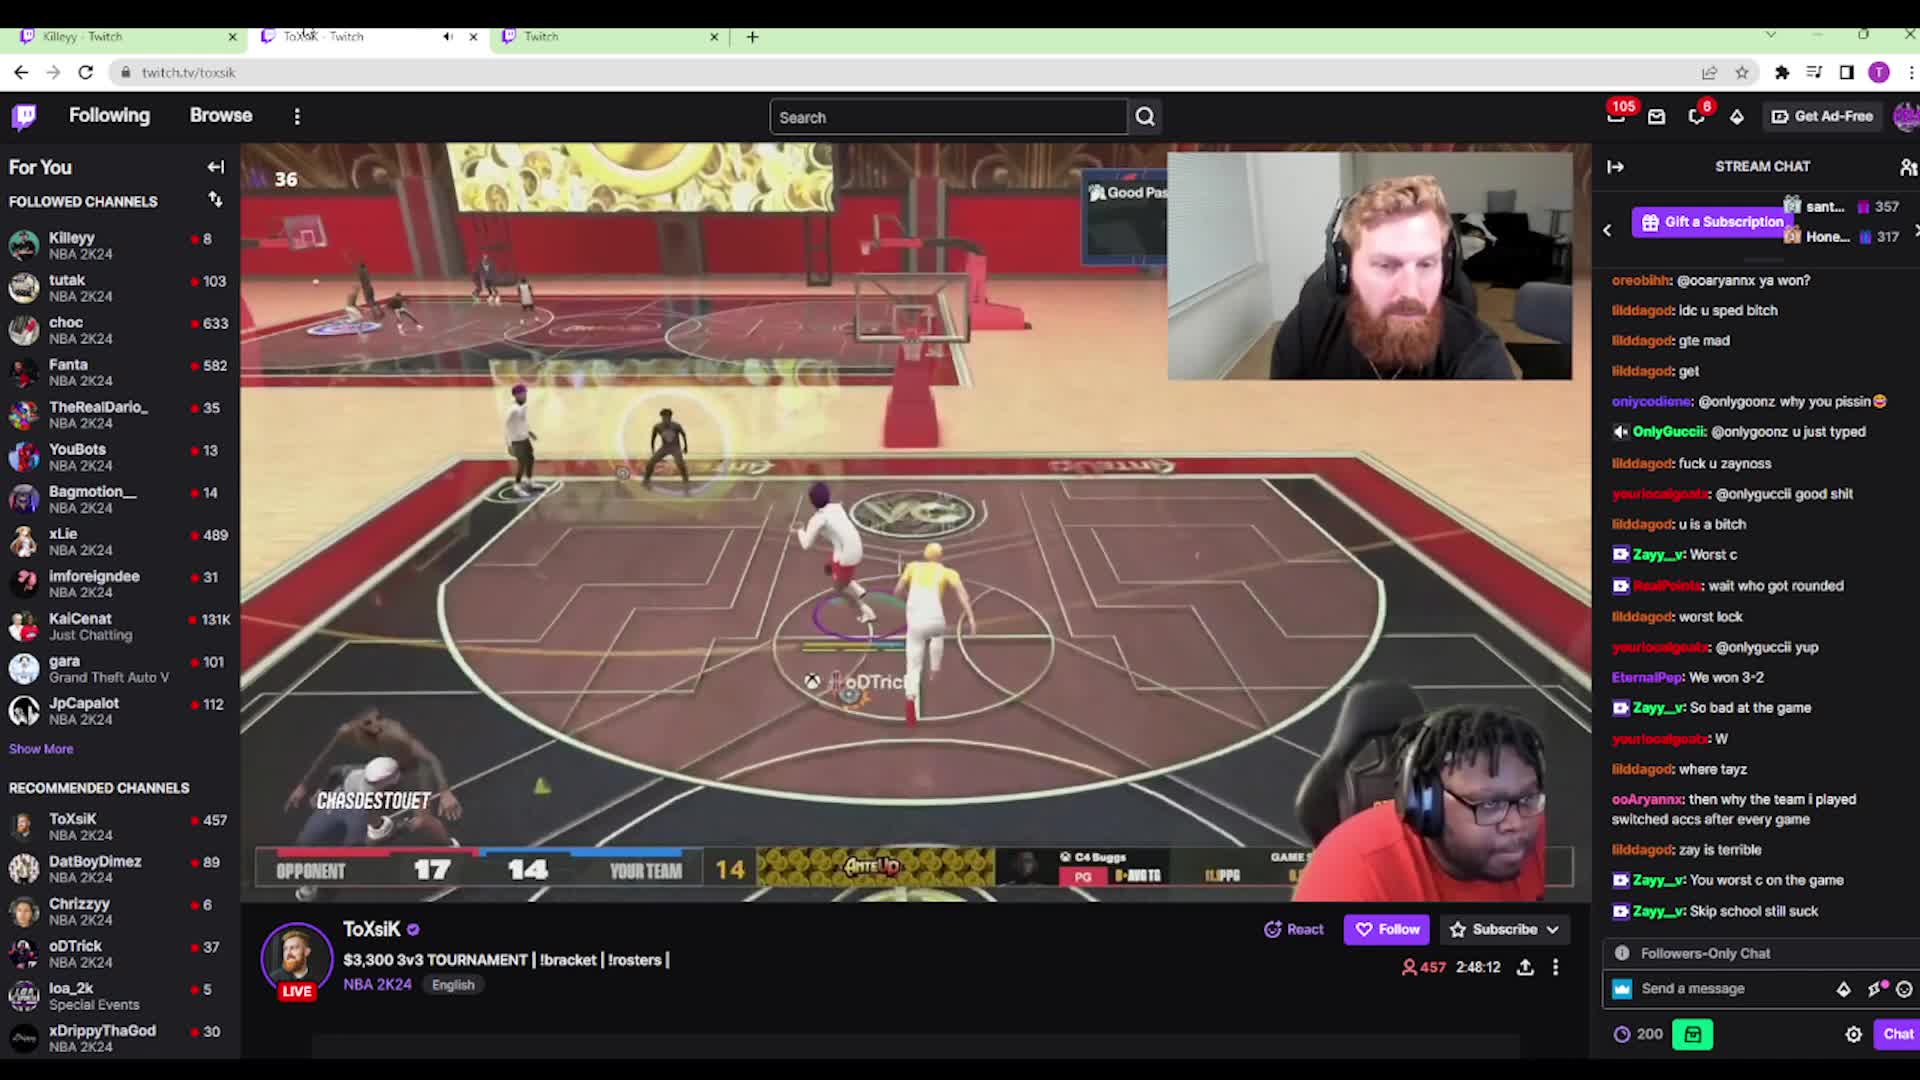Mute the ToXsiK tab audio icon
This screenshot has width=1920, height=1080.
point(448,36)
